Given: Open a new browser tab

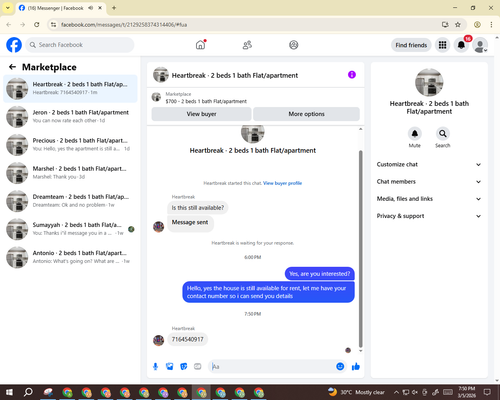Looking at the screenshot, I should coord(114,8).
